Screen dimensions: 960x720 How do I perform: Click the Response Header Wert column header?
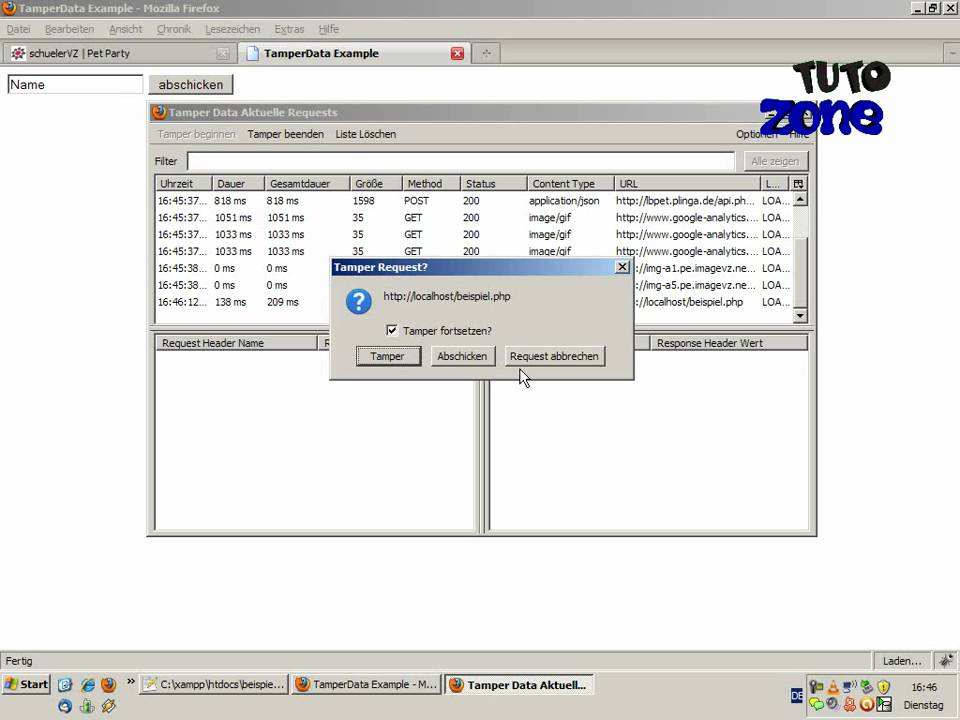point(729,343)
